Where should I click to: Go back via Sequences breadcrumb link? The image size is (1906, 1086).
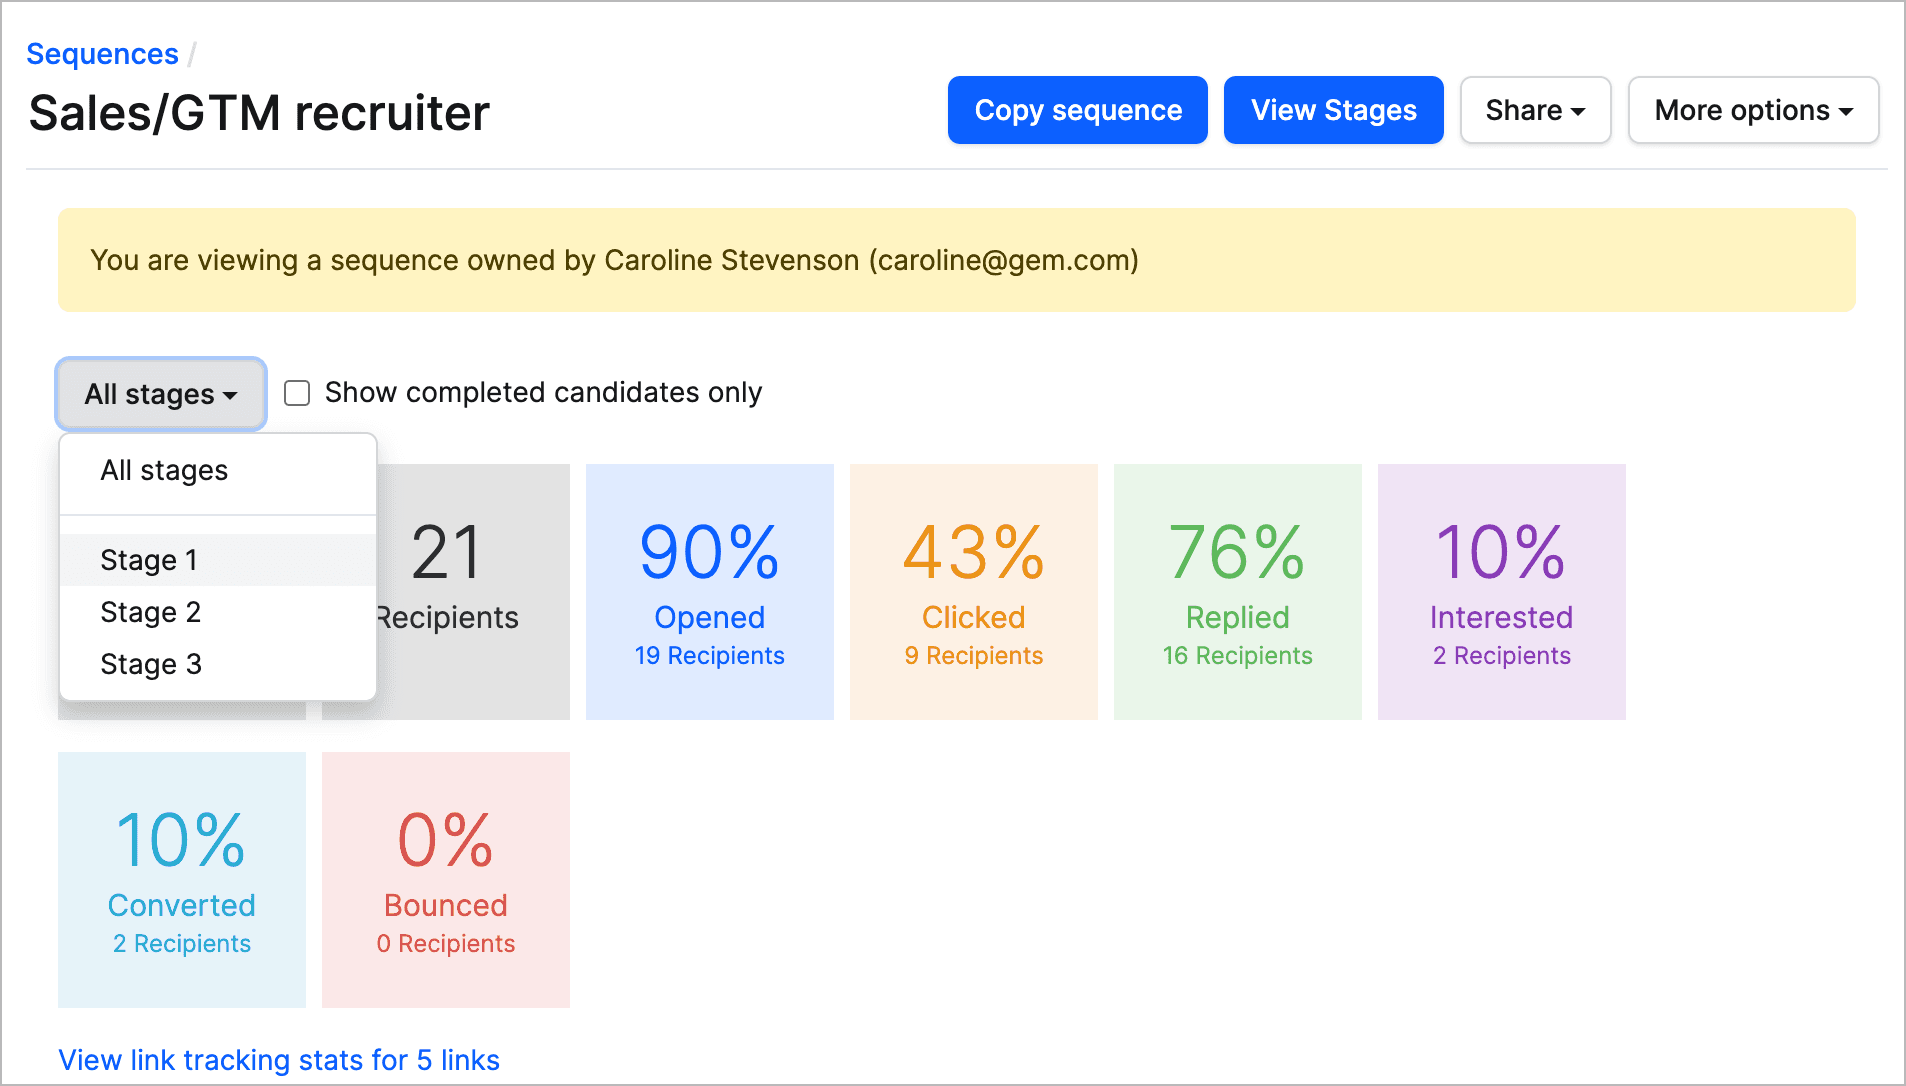click(102, 54)
